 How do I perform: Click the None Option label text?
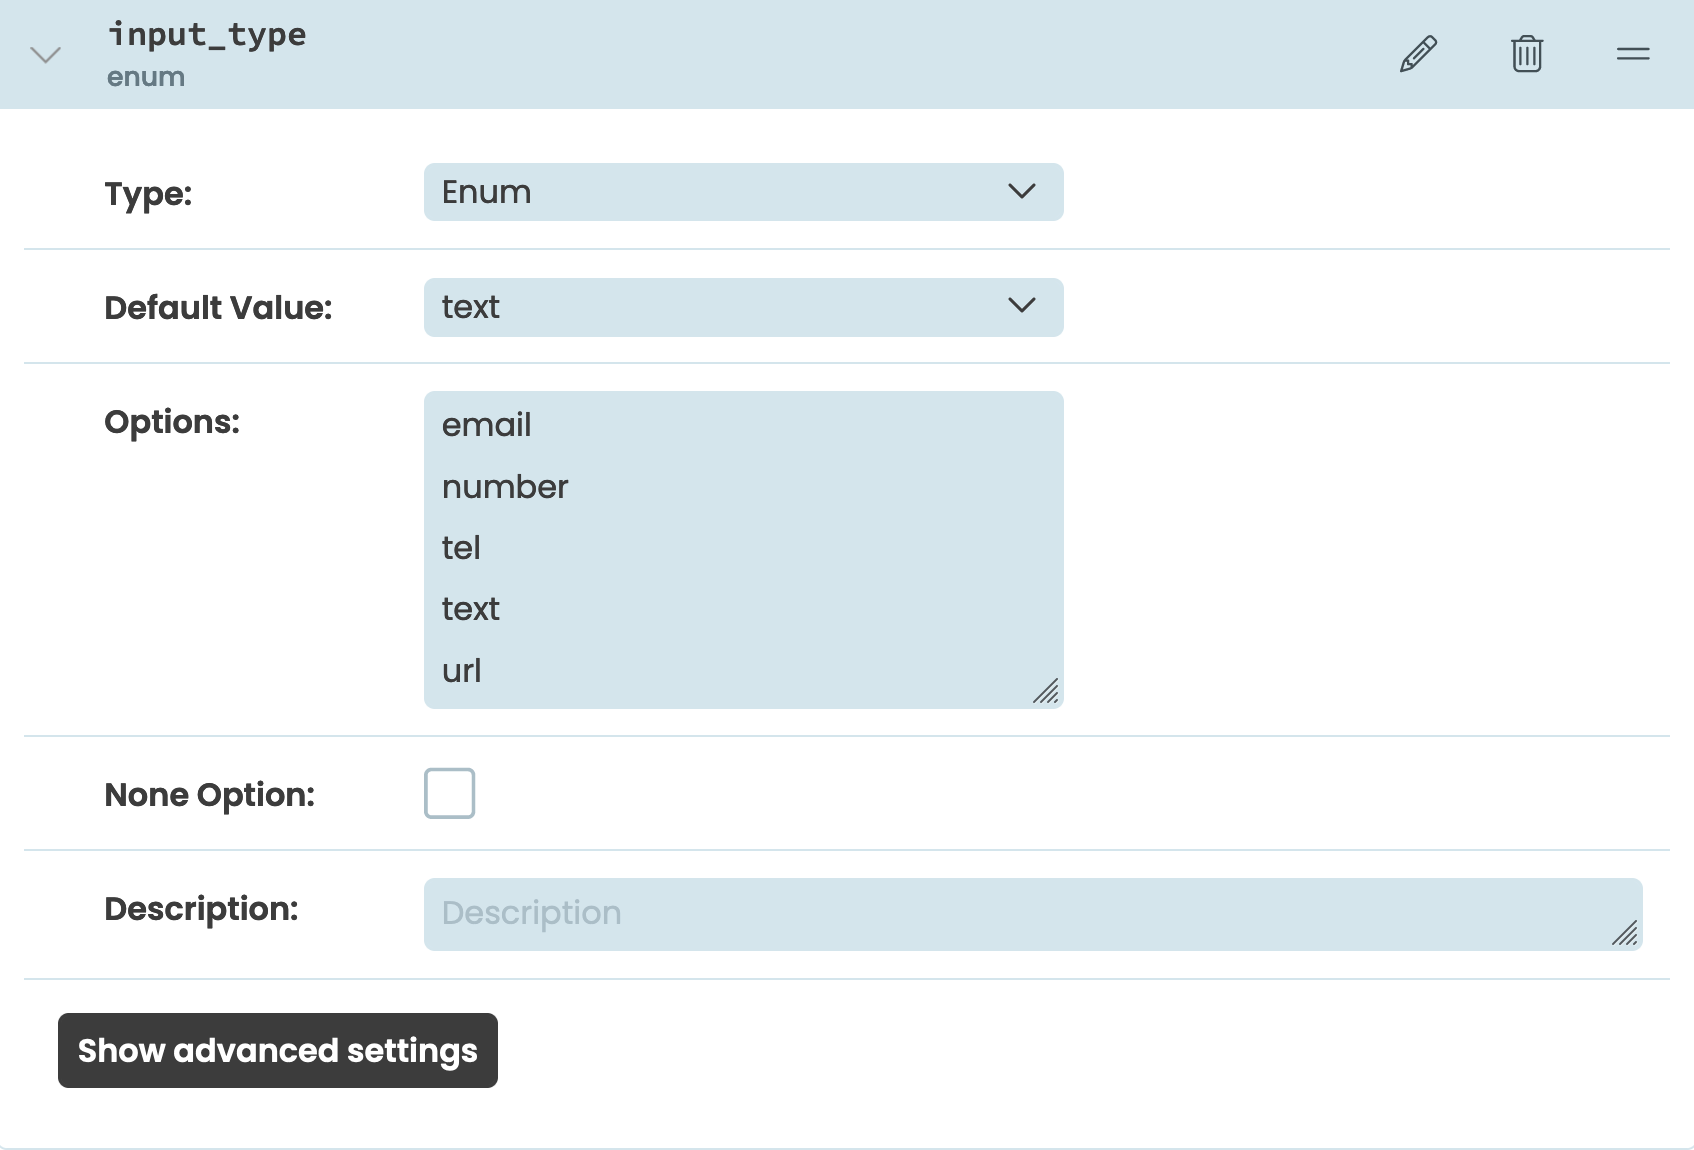[x=209, y=794]
